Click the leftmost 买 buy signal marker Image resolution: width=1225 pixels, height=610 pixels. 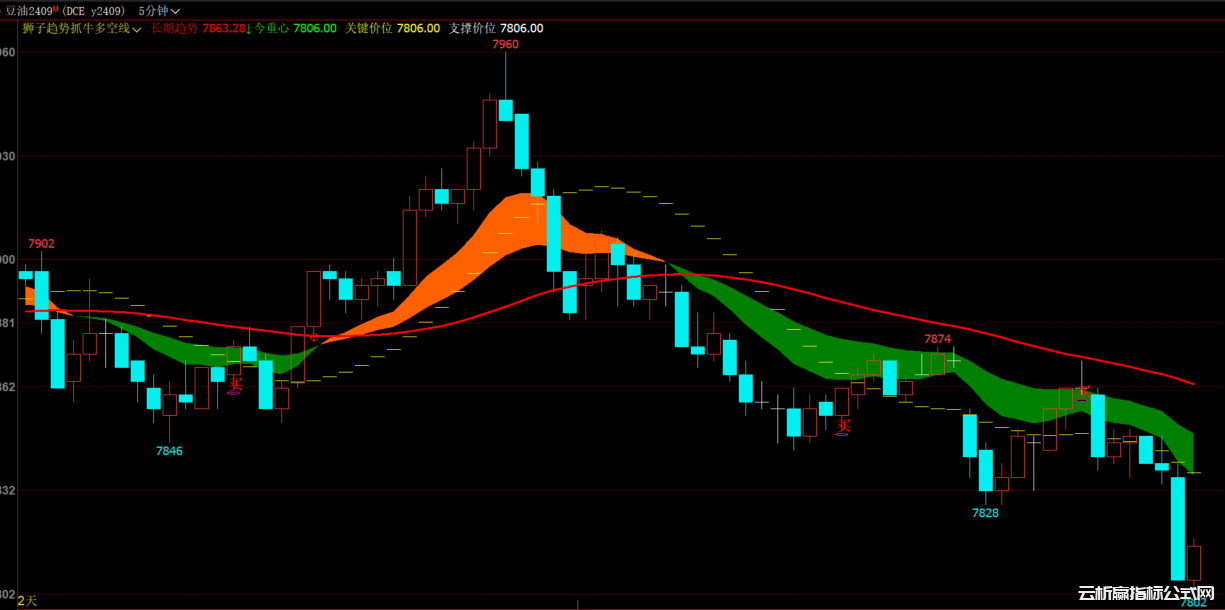[235, 384]
